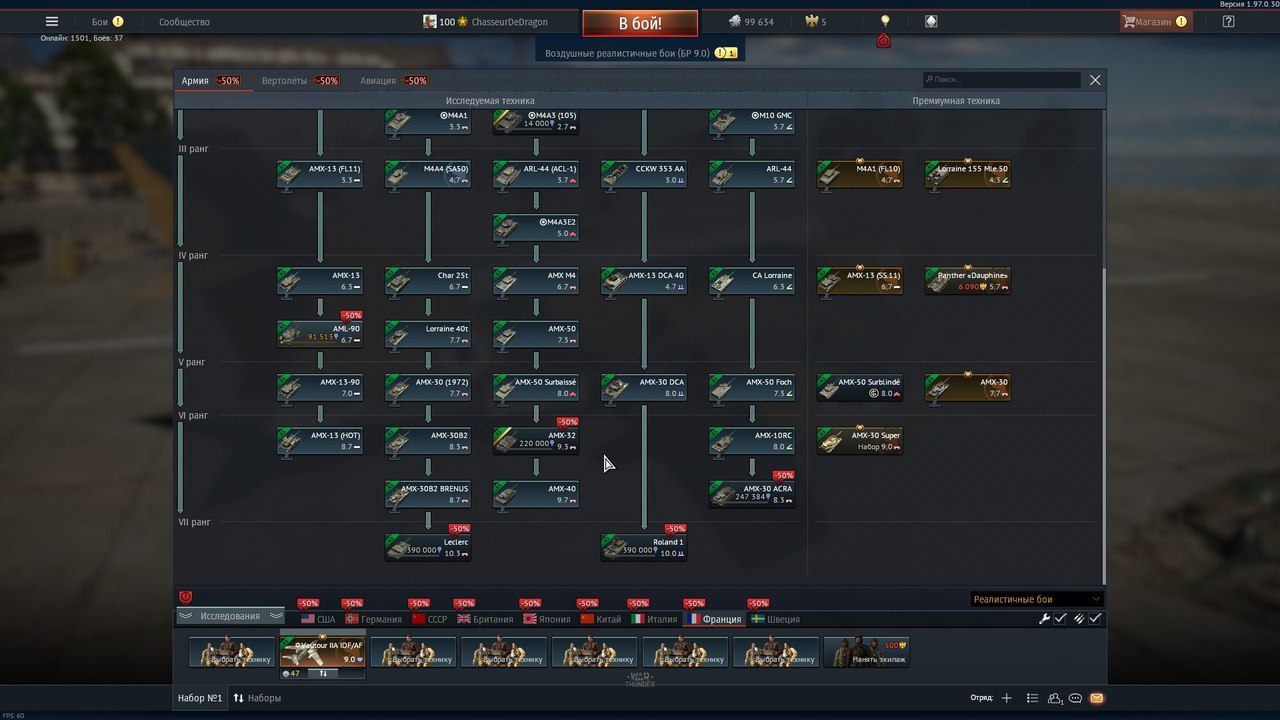Select the AMX-50 Foch card

752,388
